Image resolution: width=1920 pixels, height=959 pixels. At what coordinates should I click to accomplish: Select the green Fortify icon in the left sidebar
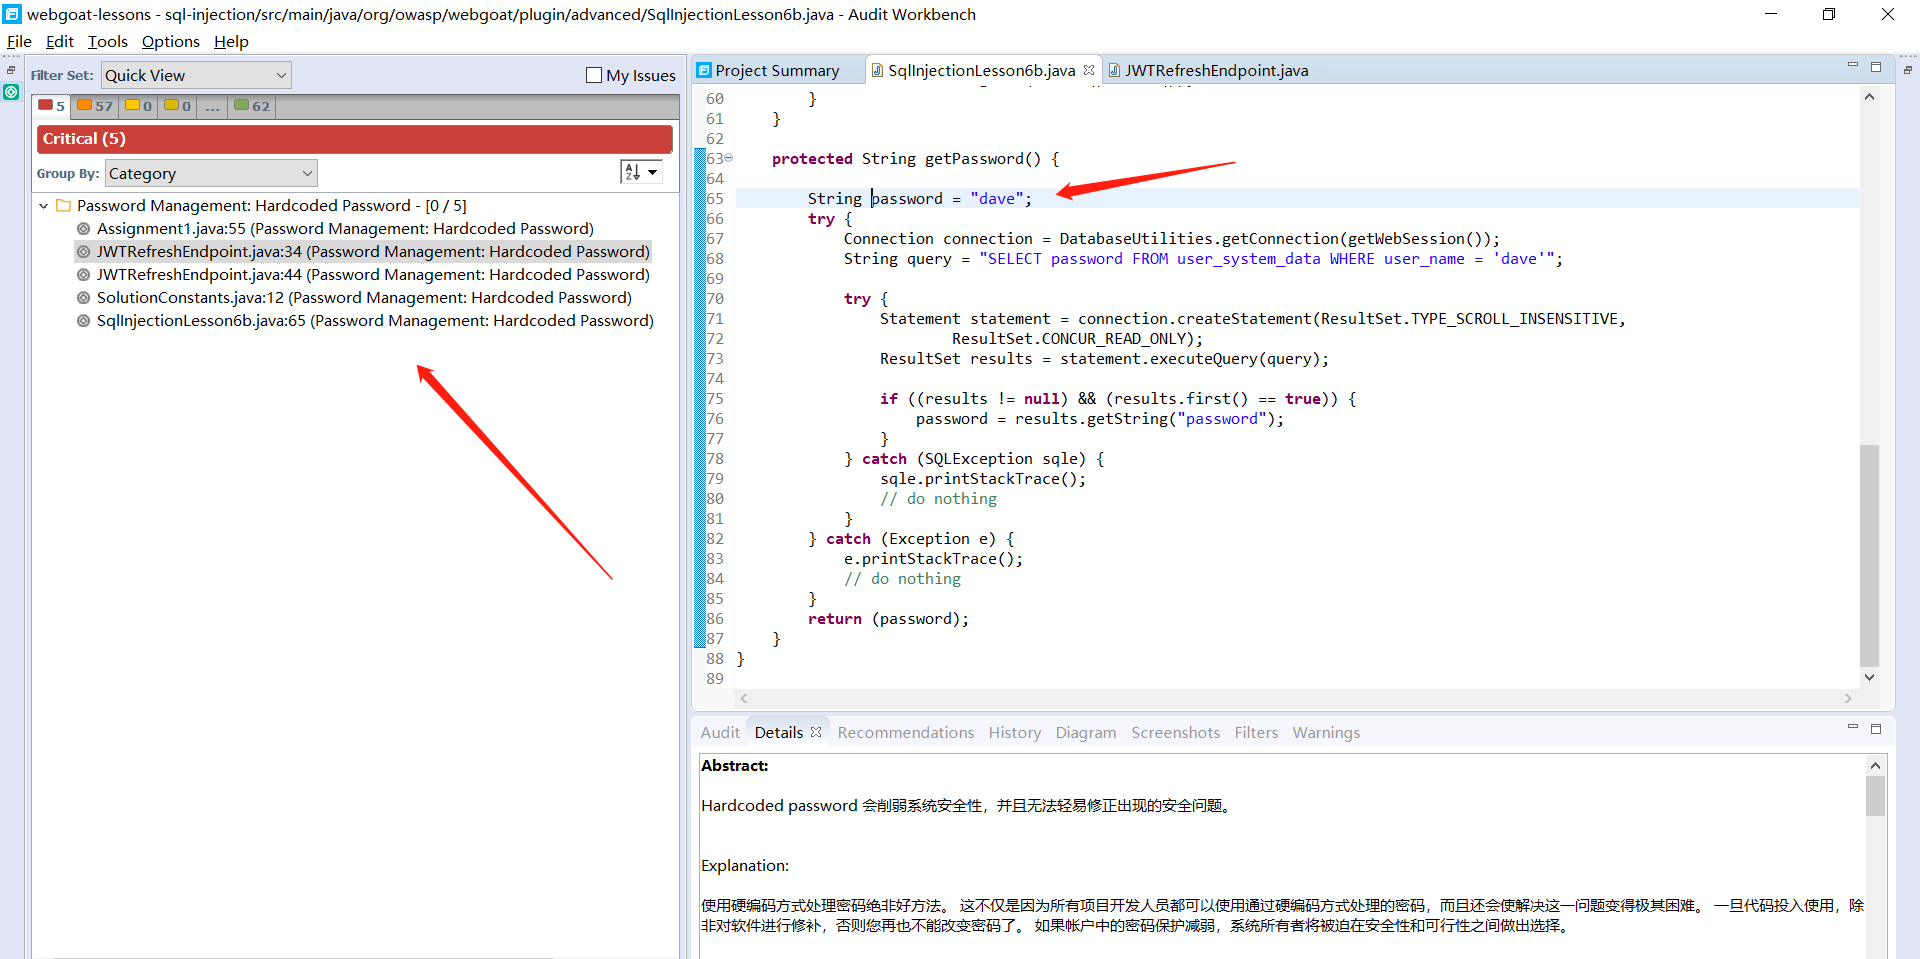[12, 92]
